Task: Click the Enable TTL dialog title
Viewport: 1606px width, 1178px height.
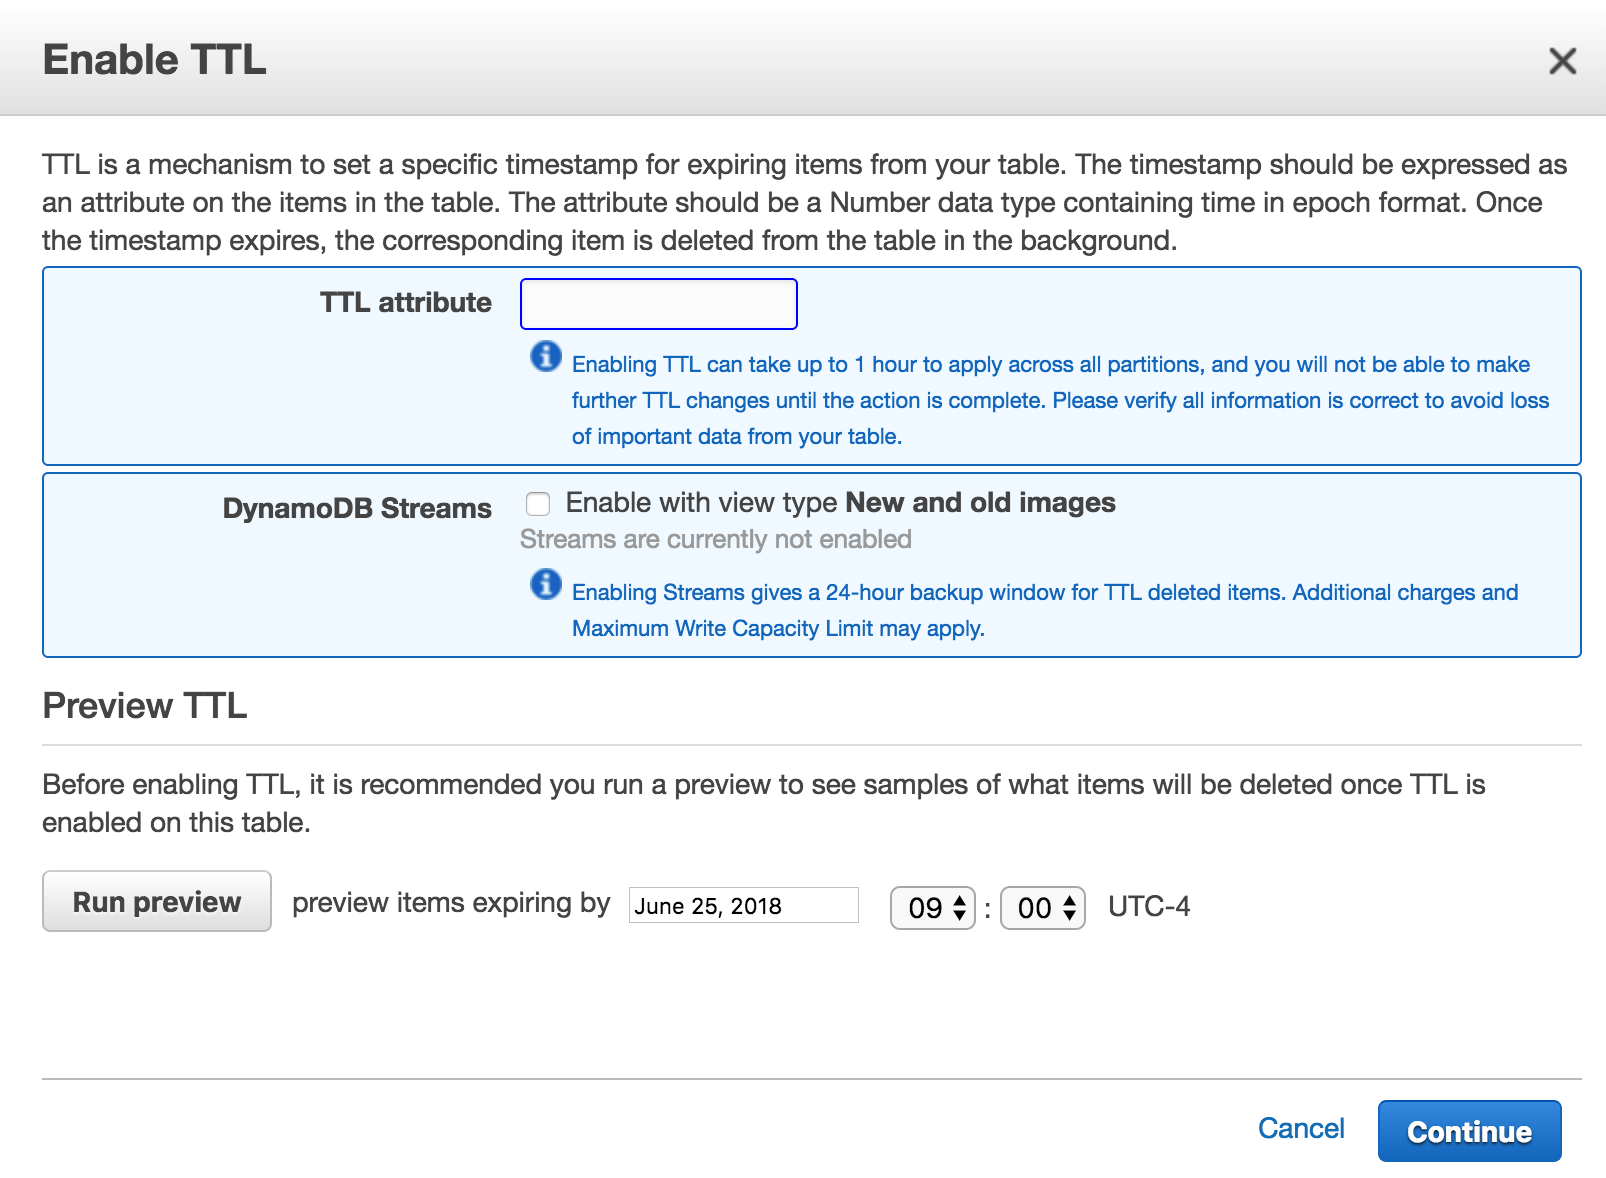Action: 155,60
